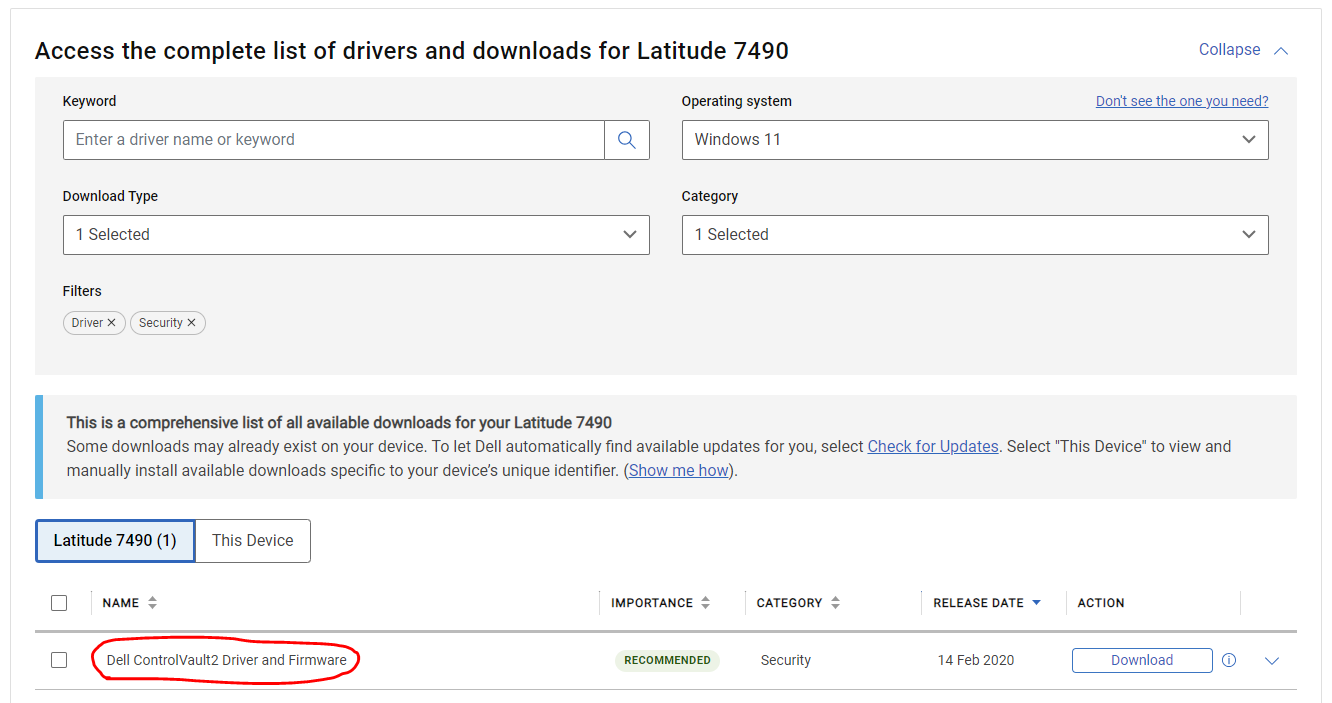
Task: Collapse the drivers and downloads section
Action: click(1243, 50)
